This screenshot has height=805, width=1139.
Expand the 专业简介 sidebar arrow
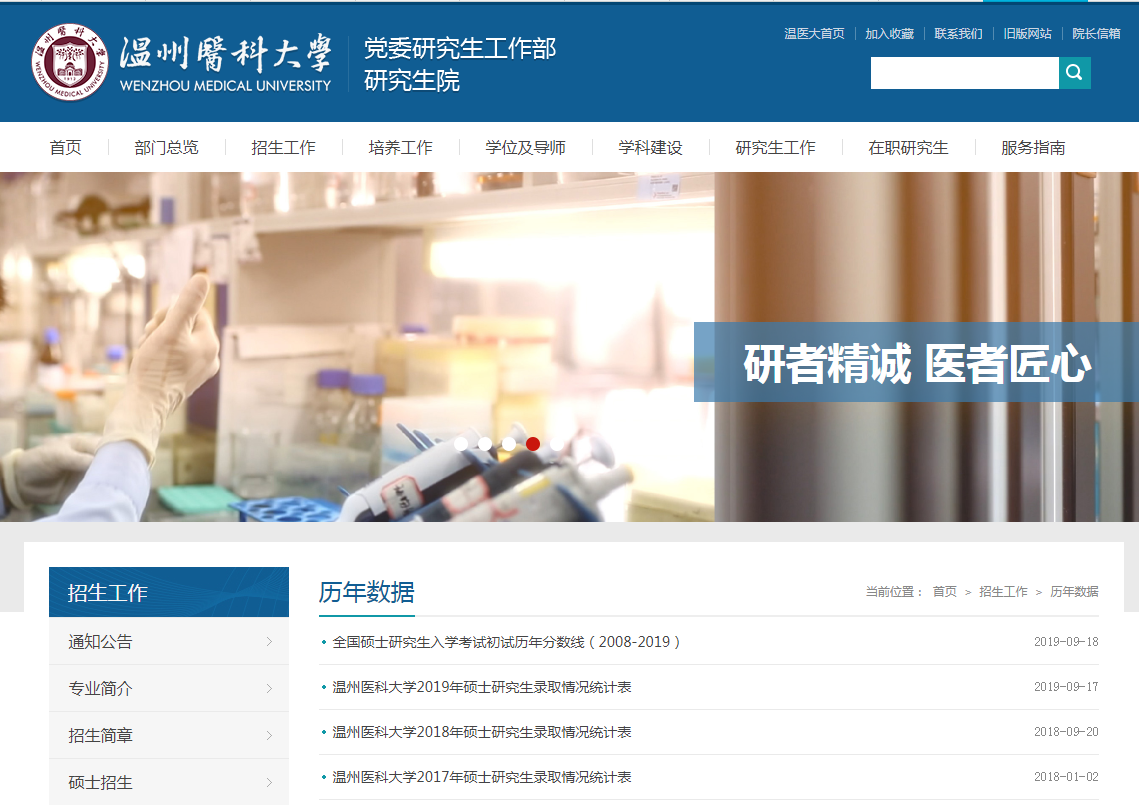click(269, 689)
